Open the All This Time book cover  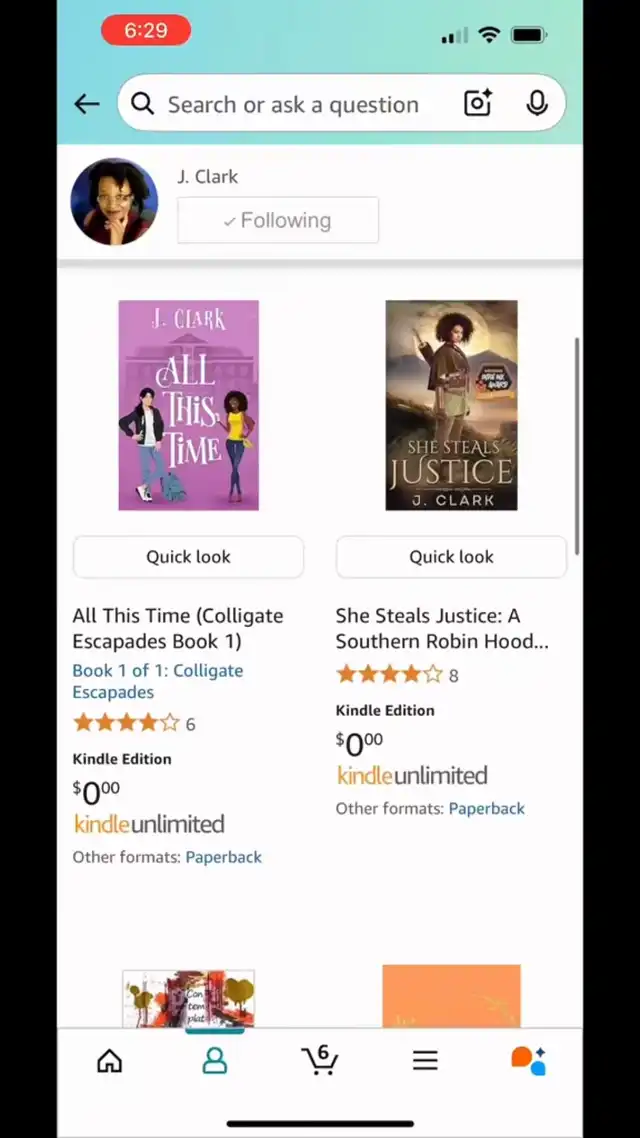pyautogui.click(x=189, y=405)
